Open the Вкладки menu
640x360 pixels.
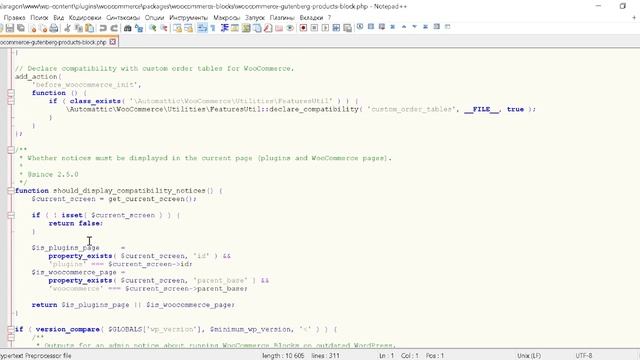pos(311,18)
